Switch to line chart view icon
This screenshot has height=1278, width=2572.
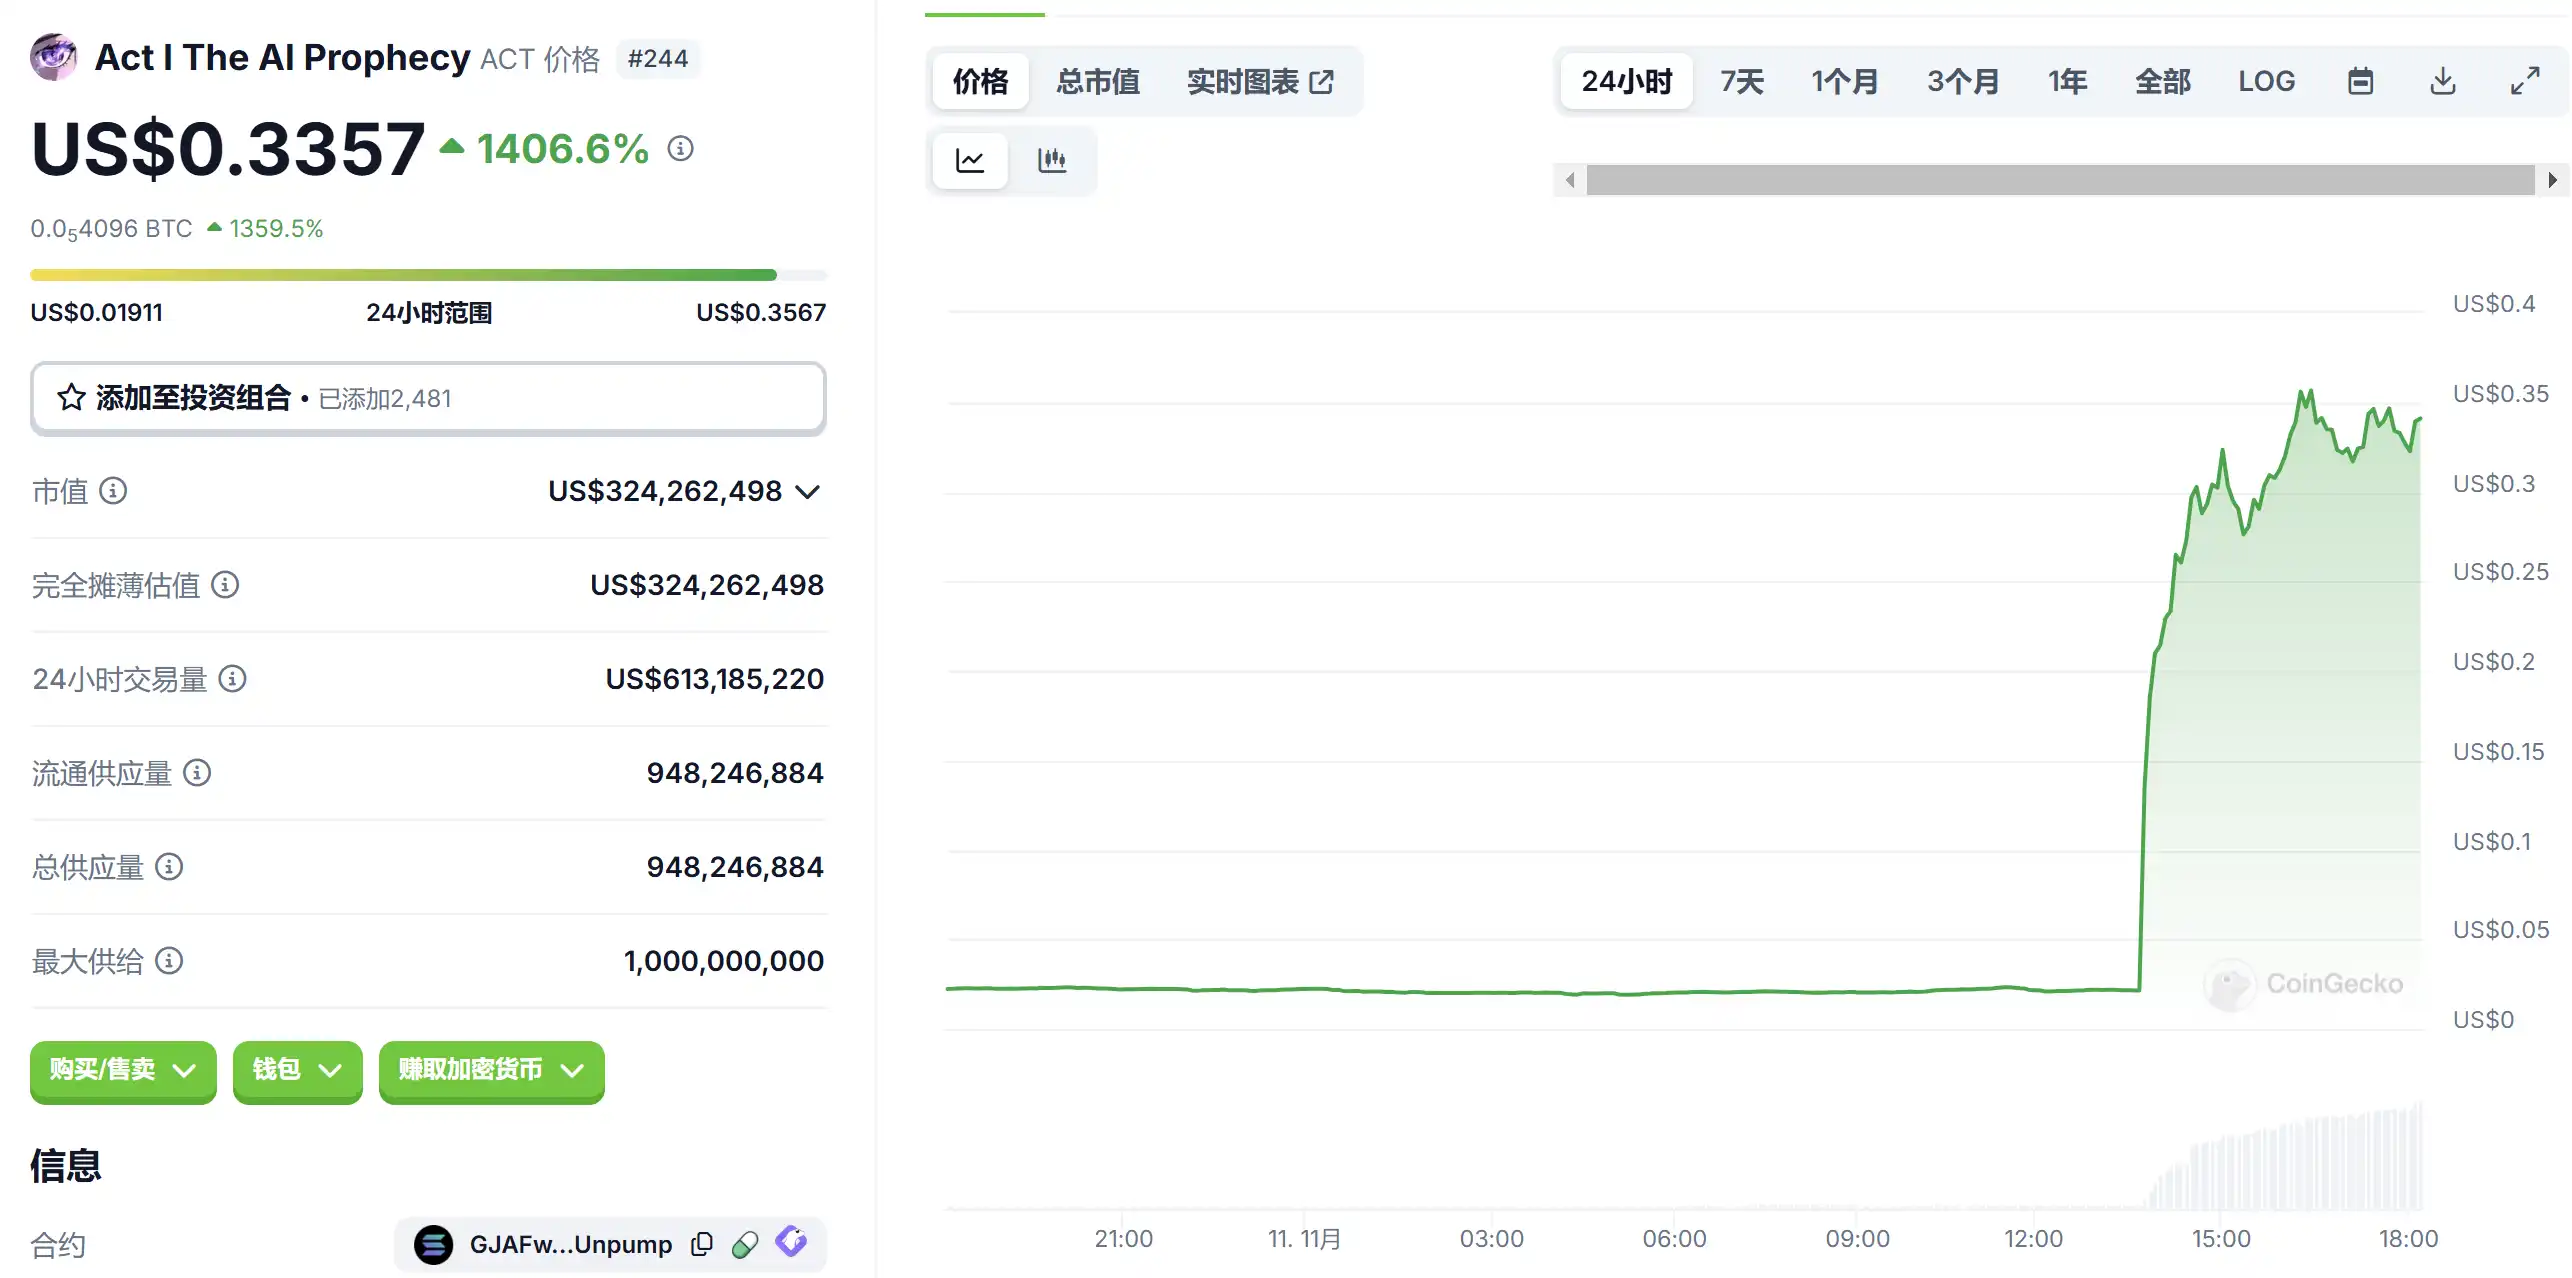[969, 160]
